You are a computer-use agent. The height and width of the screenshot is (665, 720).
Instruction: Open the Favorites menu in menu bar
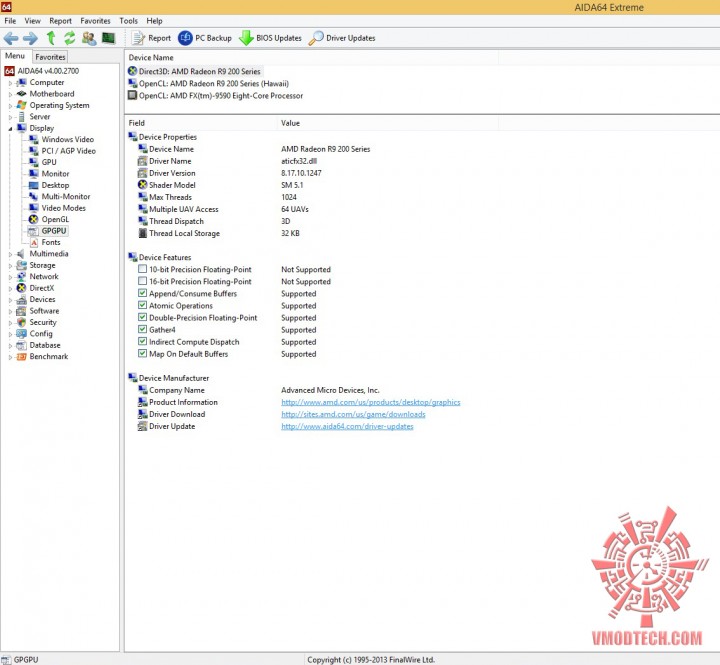point(95,21)
